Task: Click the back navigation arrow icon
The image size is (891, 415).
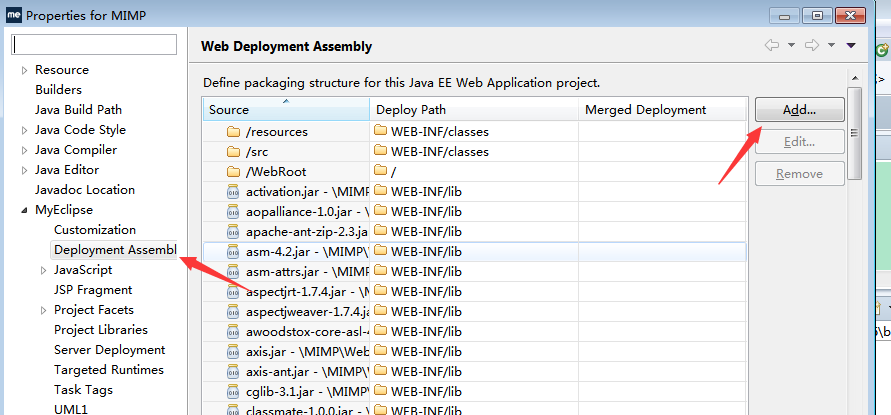Action: point(772,45)
